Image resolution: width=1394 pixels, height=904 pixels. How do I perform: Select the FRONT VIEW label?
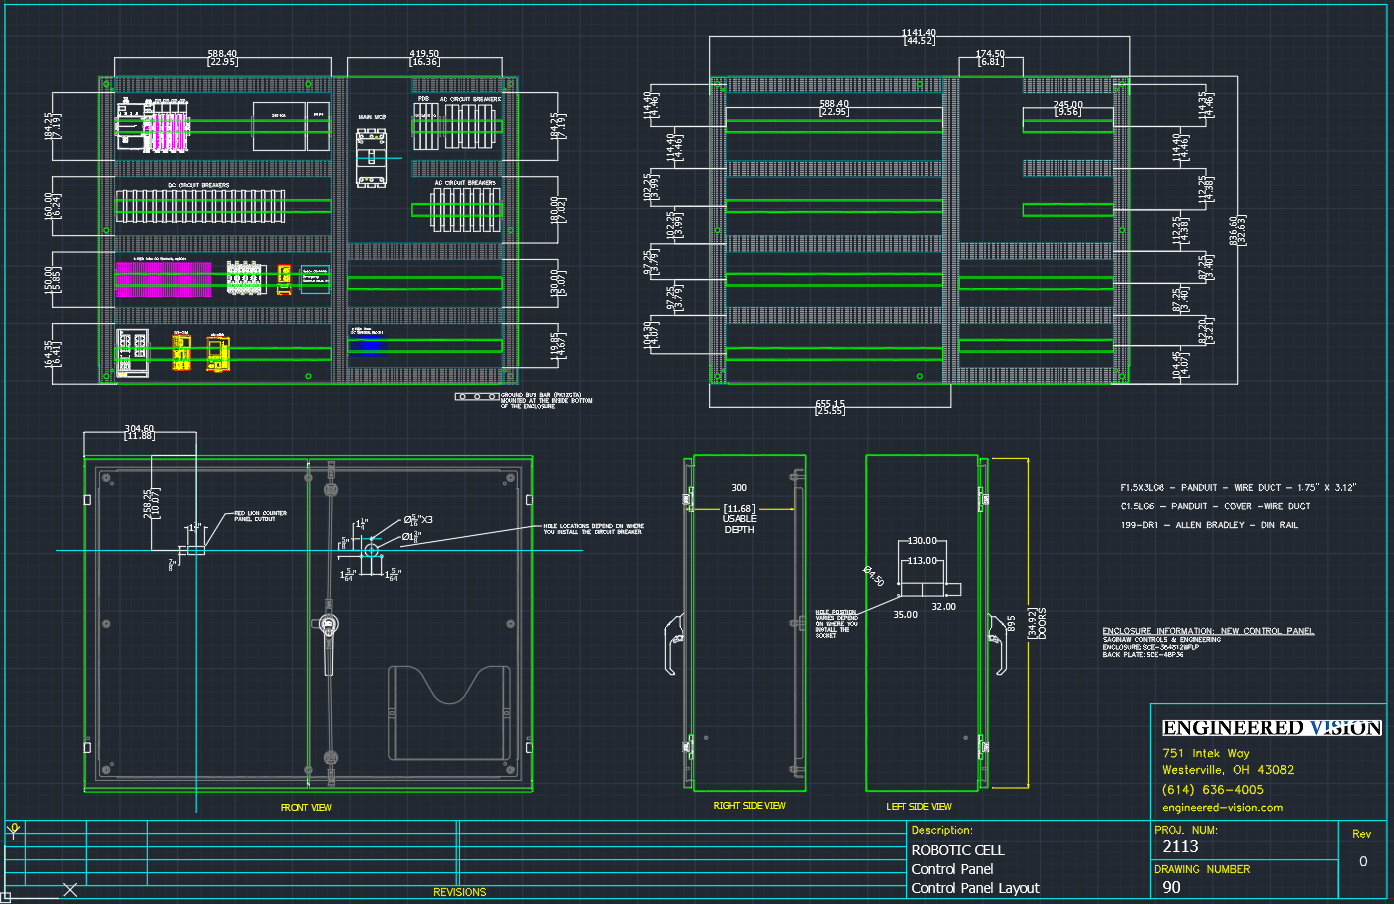click(306, 807)
